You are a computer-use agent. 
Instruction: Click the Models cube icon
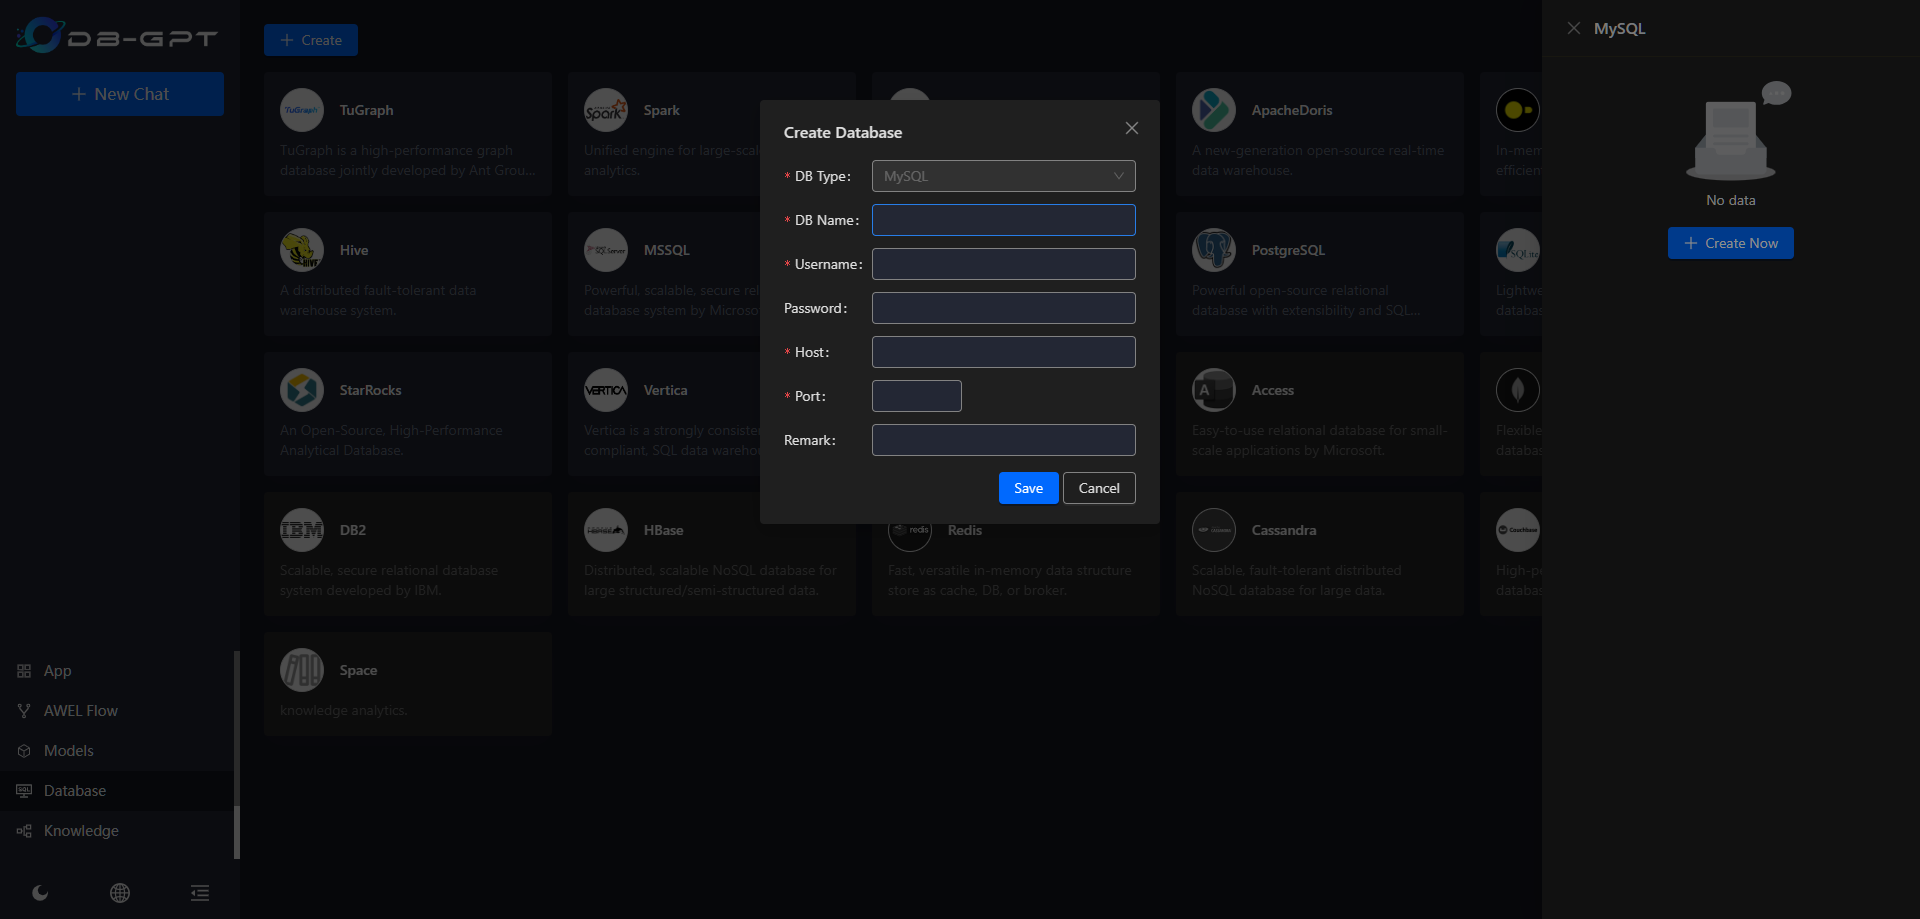(24, 751)
